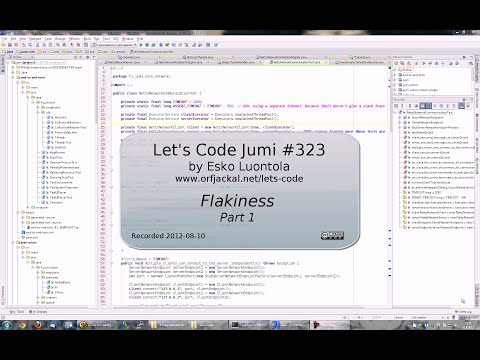The width and height of the screenshot is (480, 360).
Task: Open the Analyze menu
Action: point(60,39)
